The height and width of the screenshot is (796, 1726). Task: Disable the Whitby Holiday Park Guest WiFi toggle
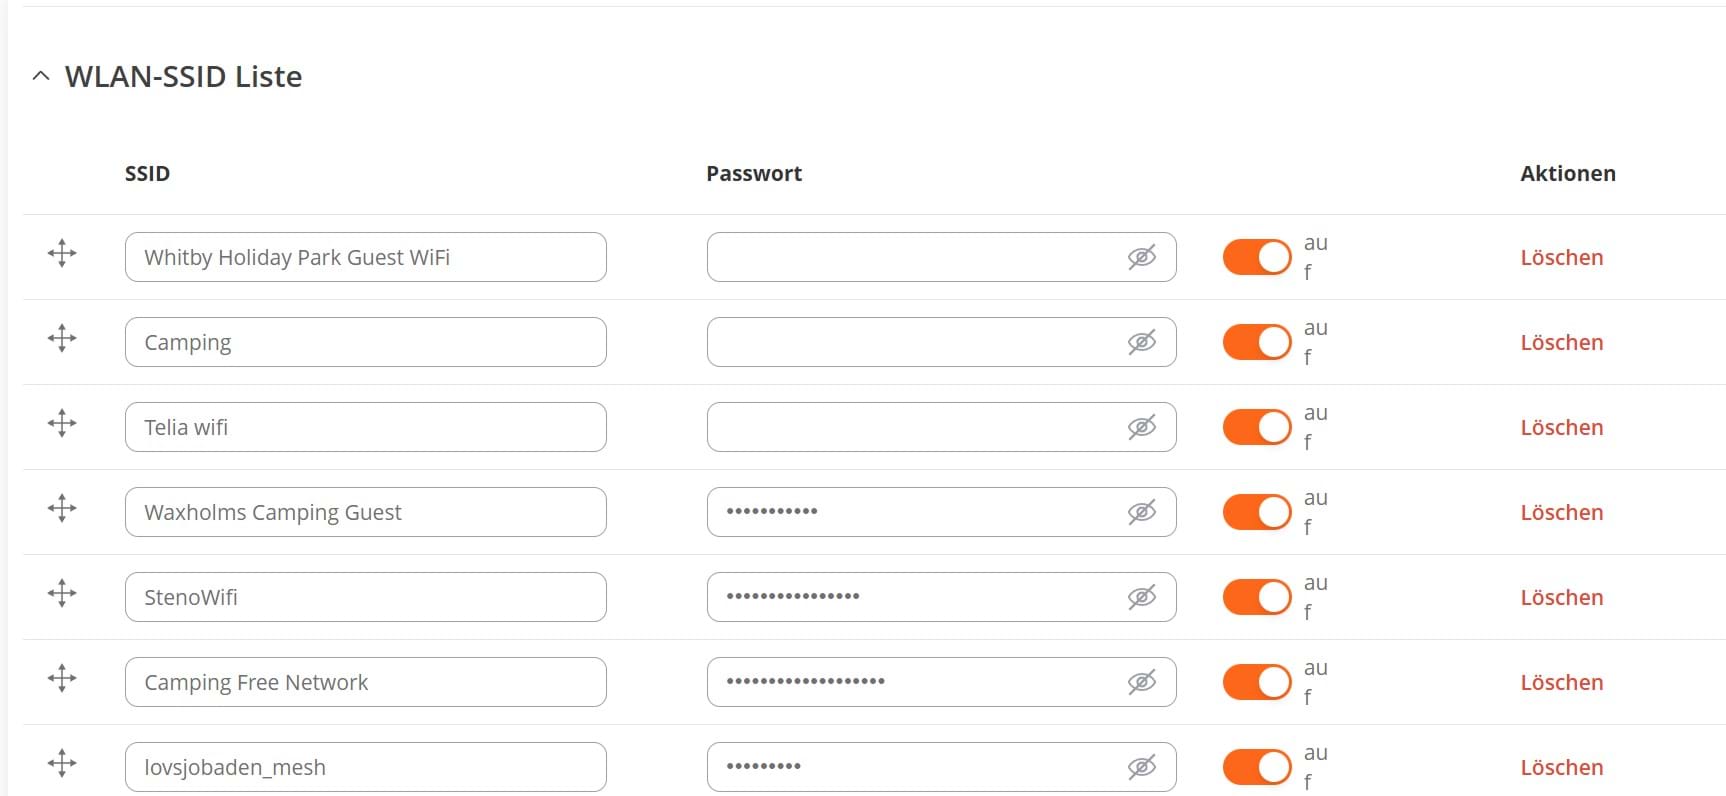coord(1257,257)
